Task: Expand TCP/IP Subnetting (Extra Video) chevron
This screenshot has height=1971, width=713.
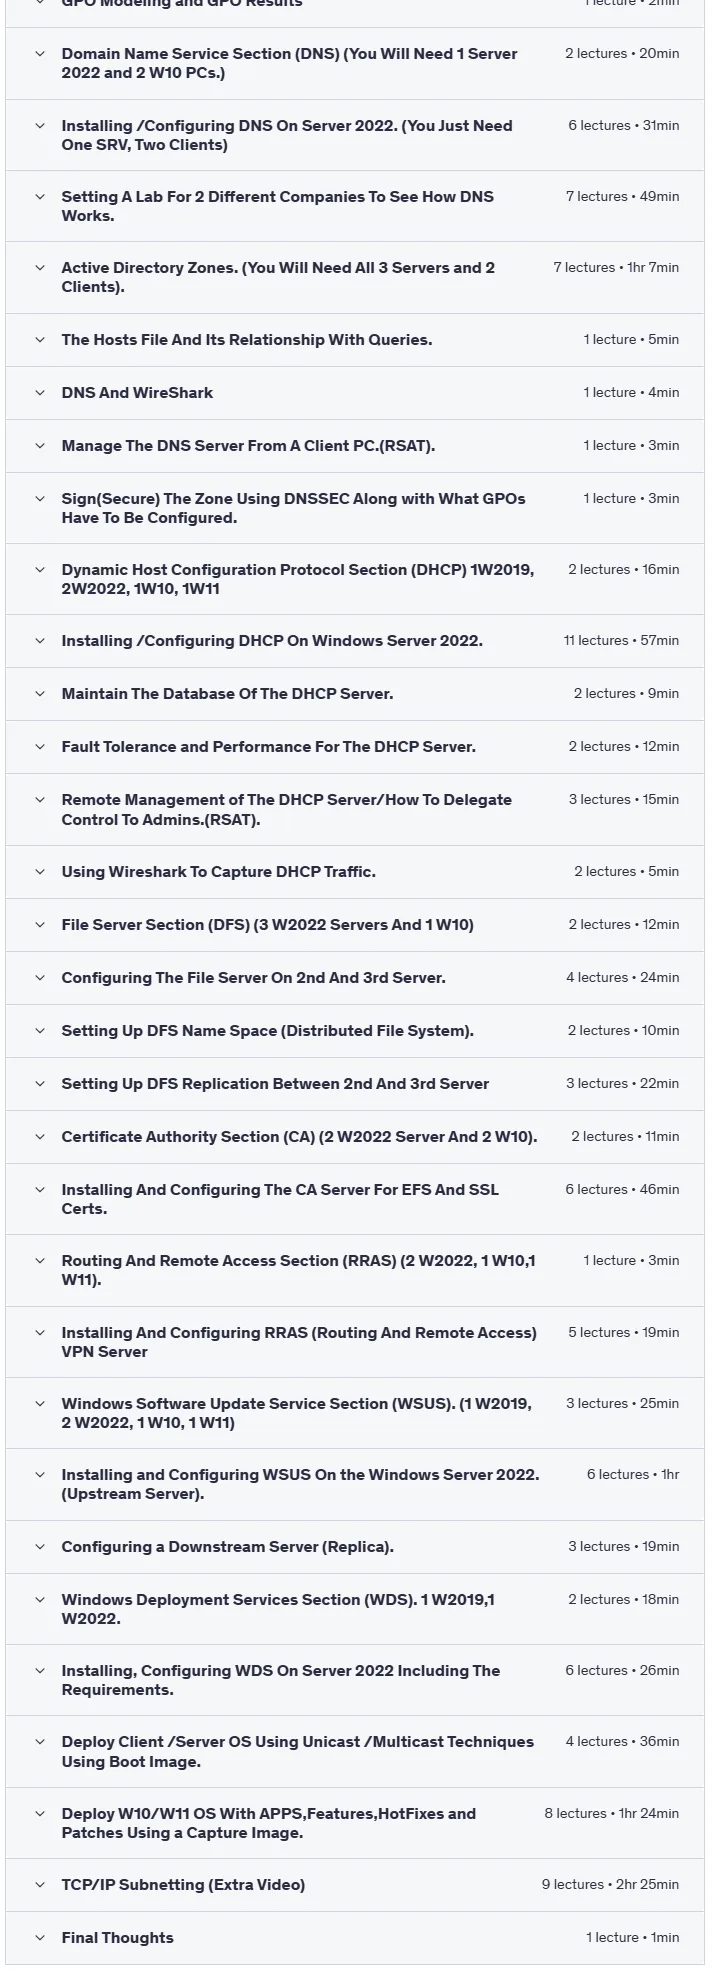Action: tap(40, 1885)
